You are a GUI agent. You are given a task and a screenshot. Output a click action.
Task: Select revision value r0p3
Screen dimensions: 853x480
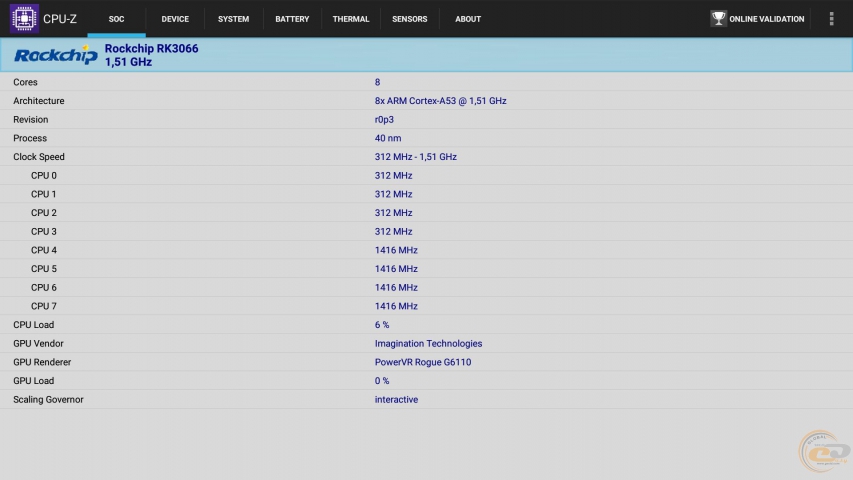pos(384,119)
